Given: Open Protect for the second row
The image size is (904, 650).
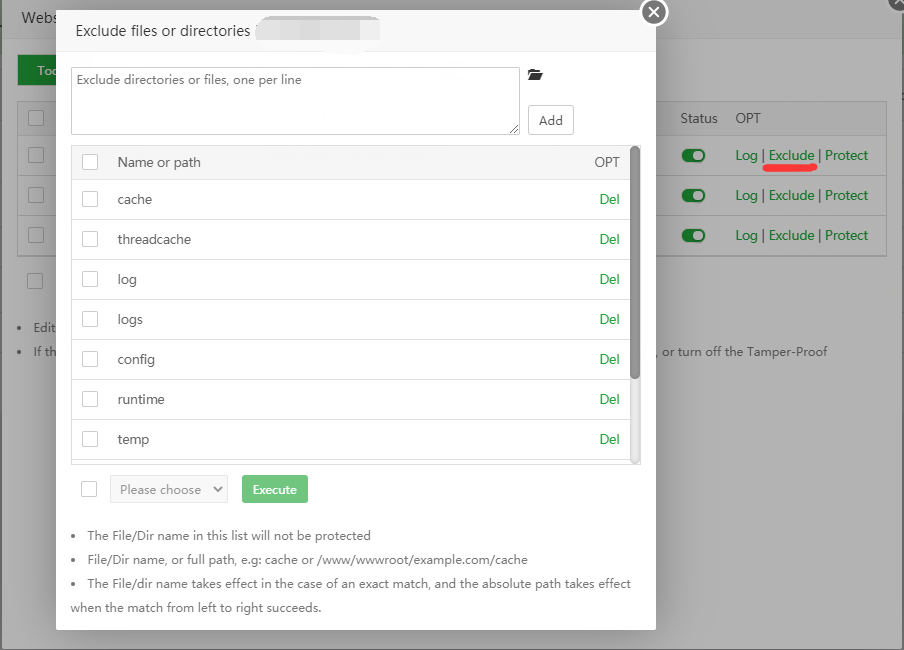Looking at the screenshot, I should [x=846, y=196].
